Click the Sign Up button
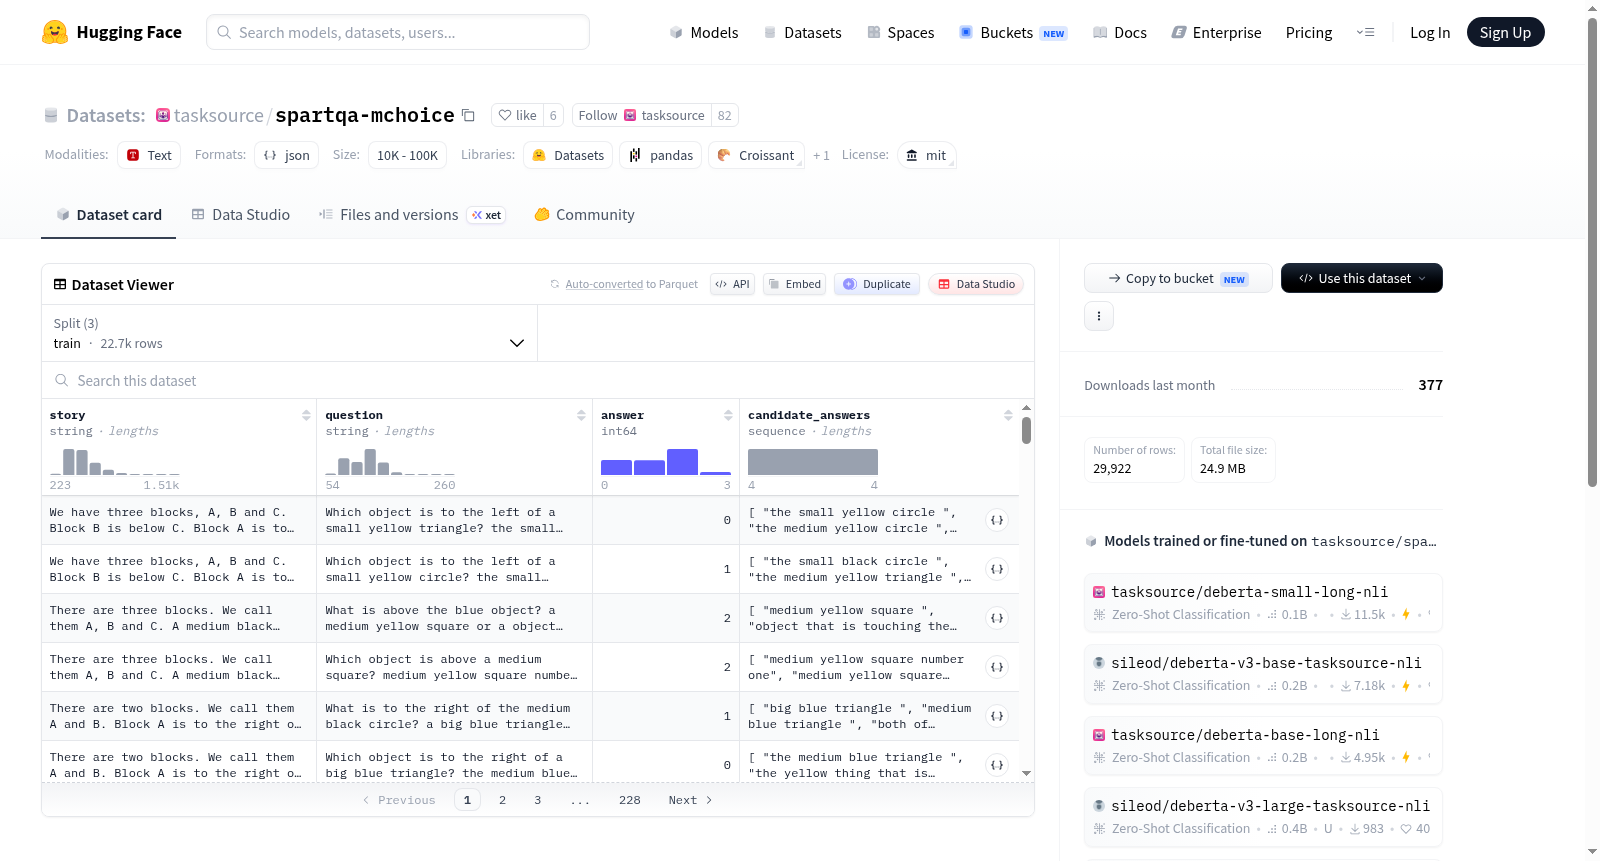 pos(1505,32)
